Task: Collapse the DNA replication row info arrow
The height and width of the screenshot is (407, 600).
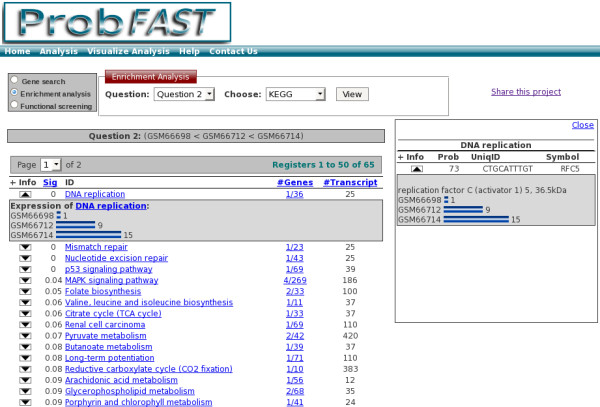Action: pos(26,194)
